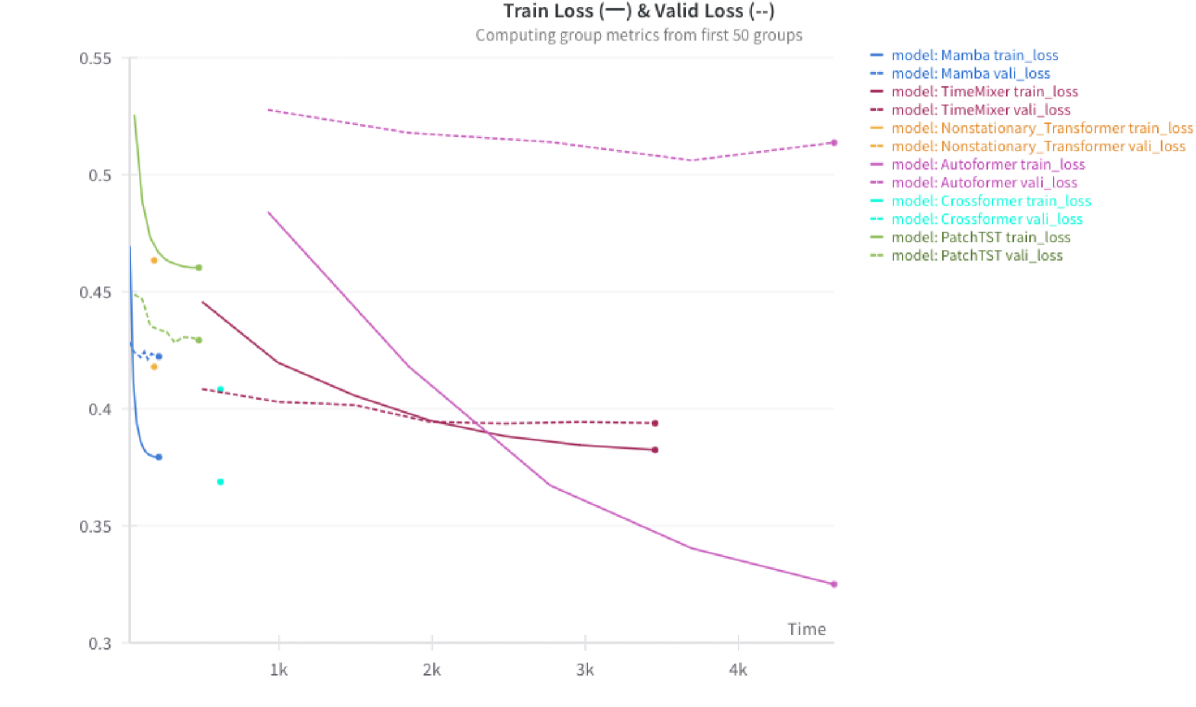Select the Mamba solid blue line endpoint

(x=158, y=457)
